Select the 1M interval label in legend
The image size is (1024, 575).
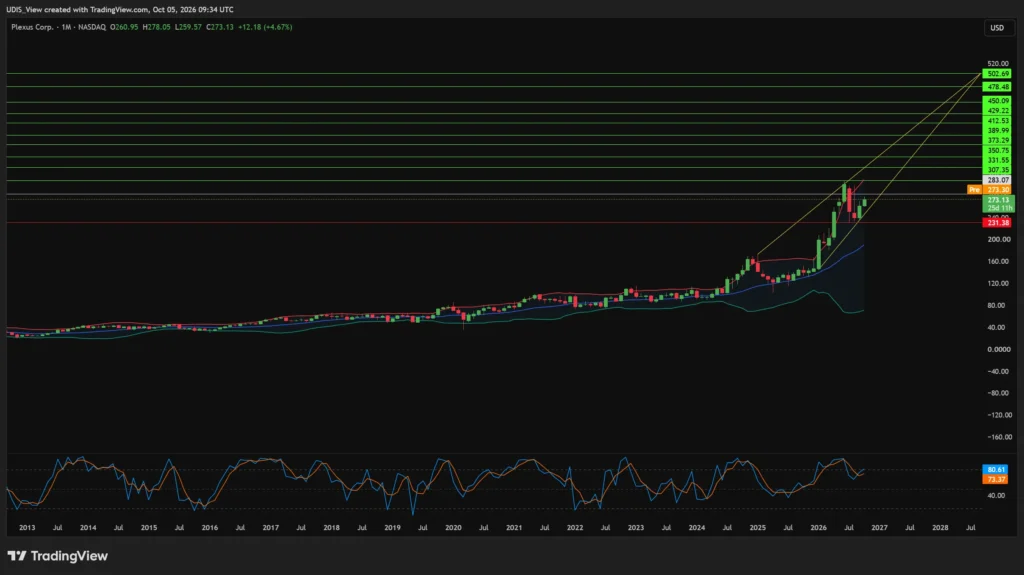(66, 27)
